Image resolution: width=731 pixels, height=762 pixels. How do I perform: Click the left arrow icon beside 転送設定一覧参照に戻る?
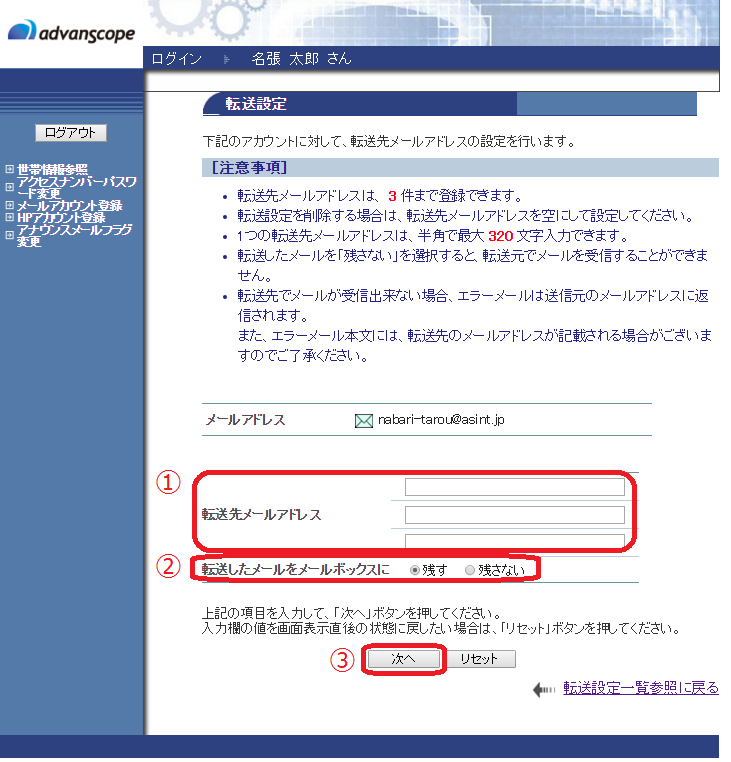(x=546, y=692)
